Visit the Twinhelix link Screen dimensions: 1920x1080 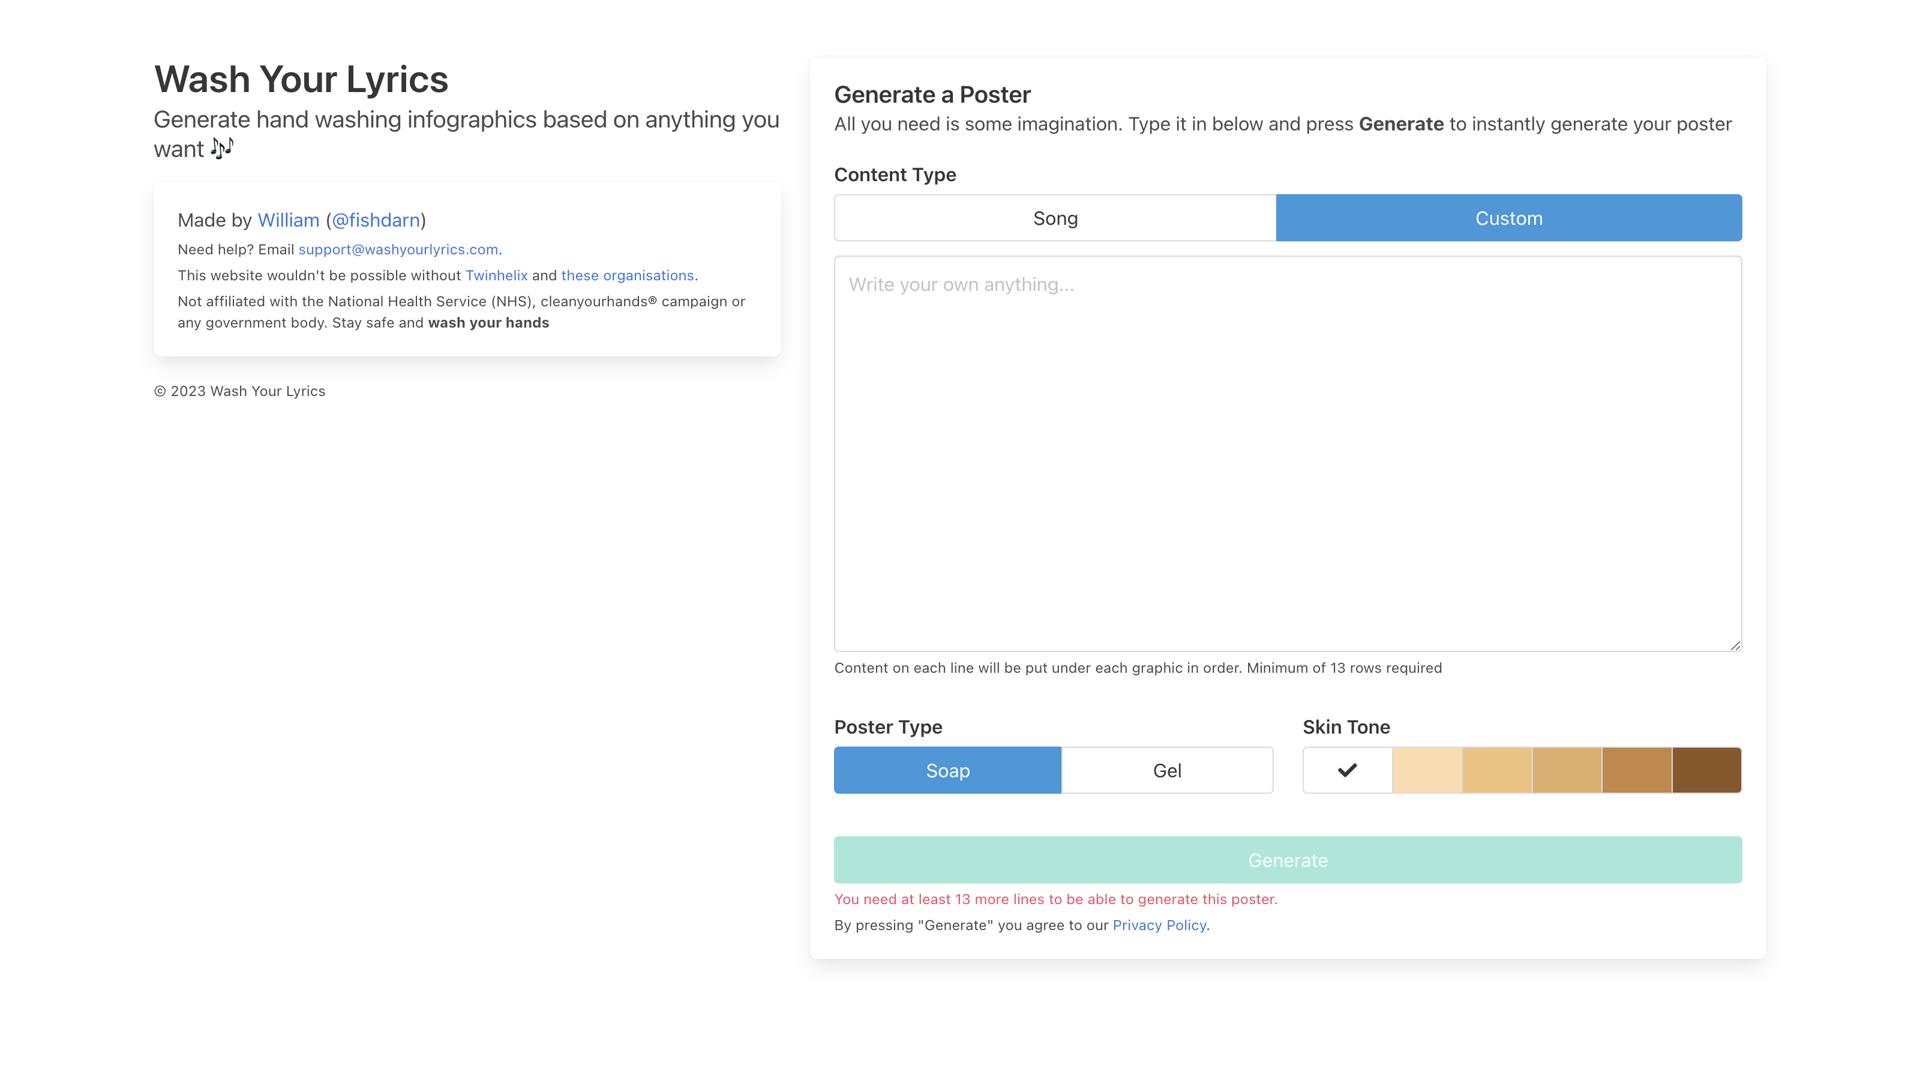tap(496, 275)
